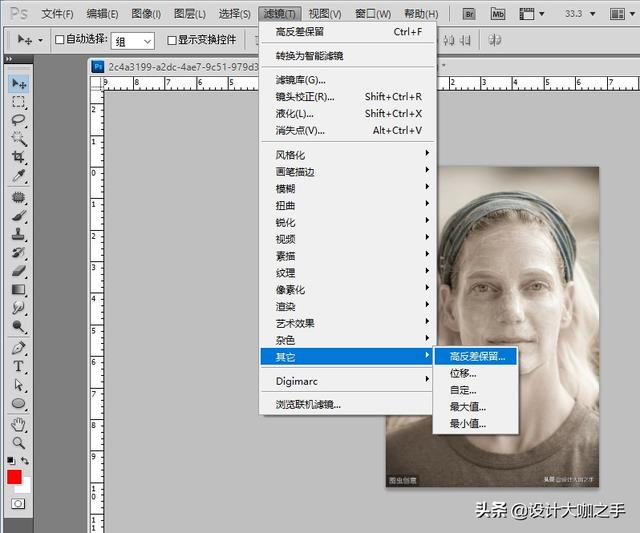Open the 文件(F) menu
The height and width of the screenshot is (533, 640).
57,14
